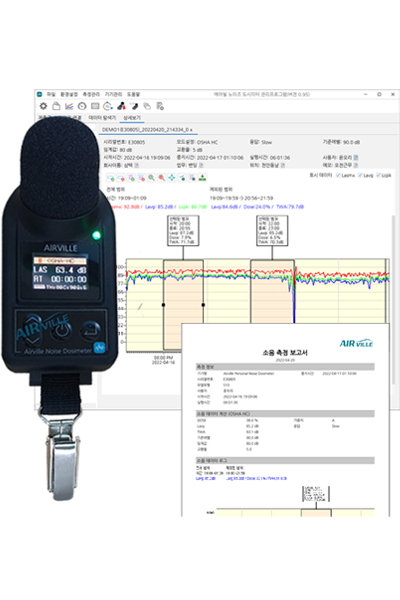Open the 도움말 menu

134,94
